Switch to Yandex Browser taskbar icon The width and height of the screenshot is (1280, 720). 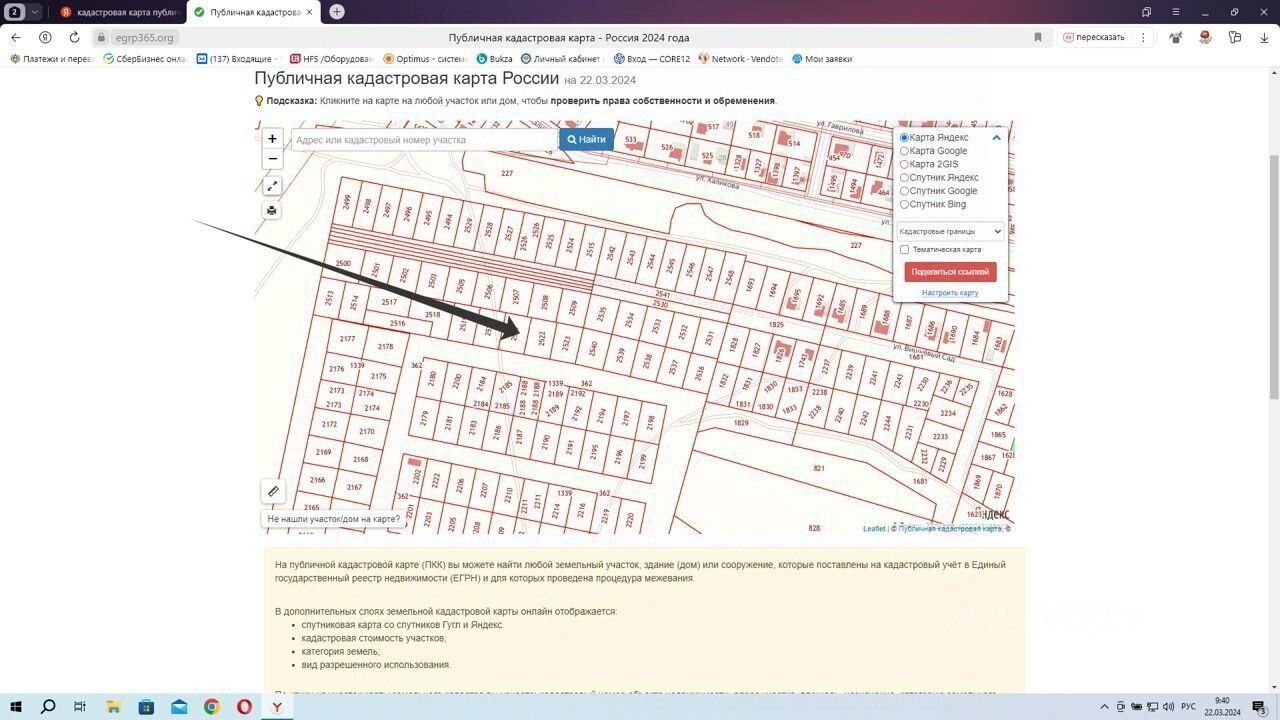click(x=277, y=707)
